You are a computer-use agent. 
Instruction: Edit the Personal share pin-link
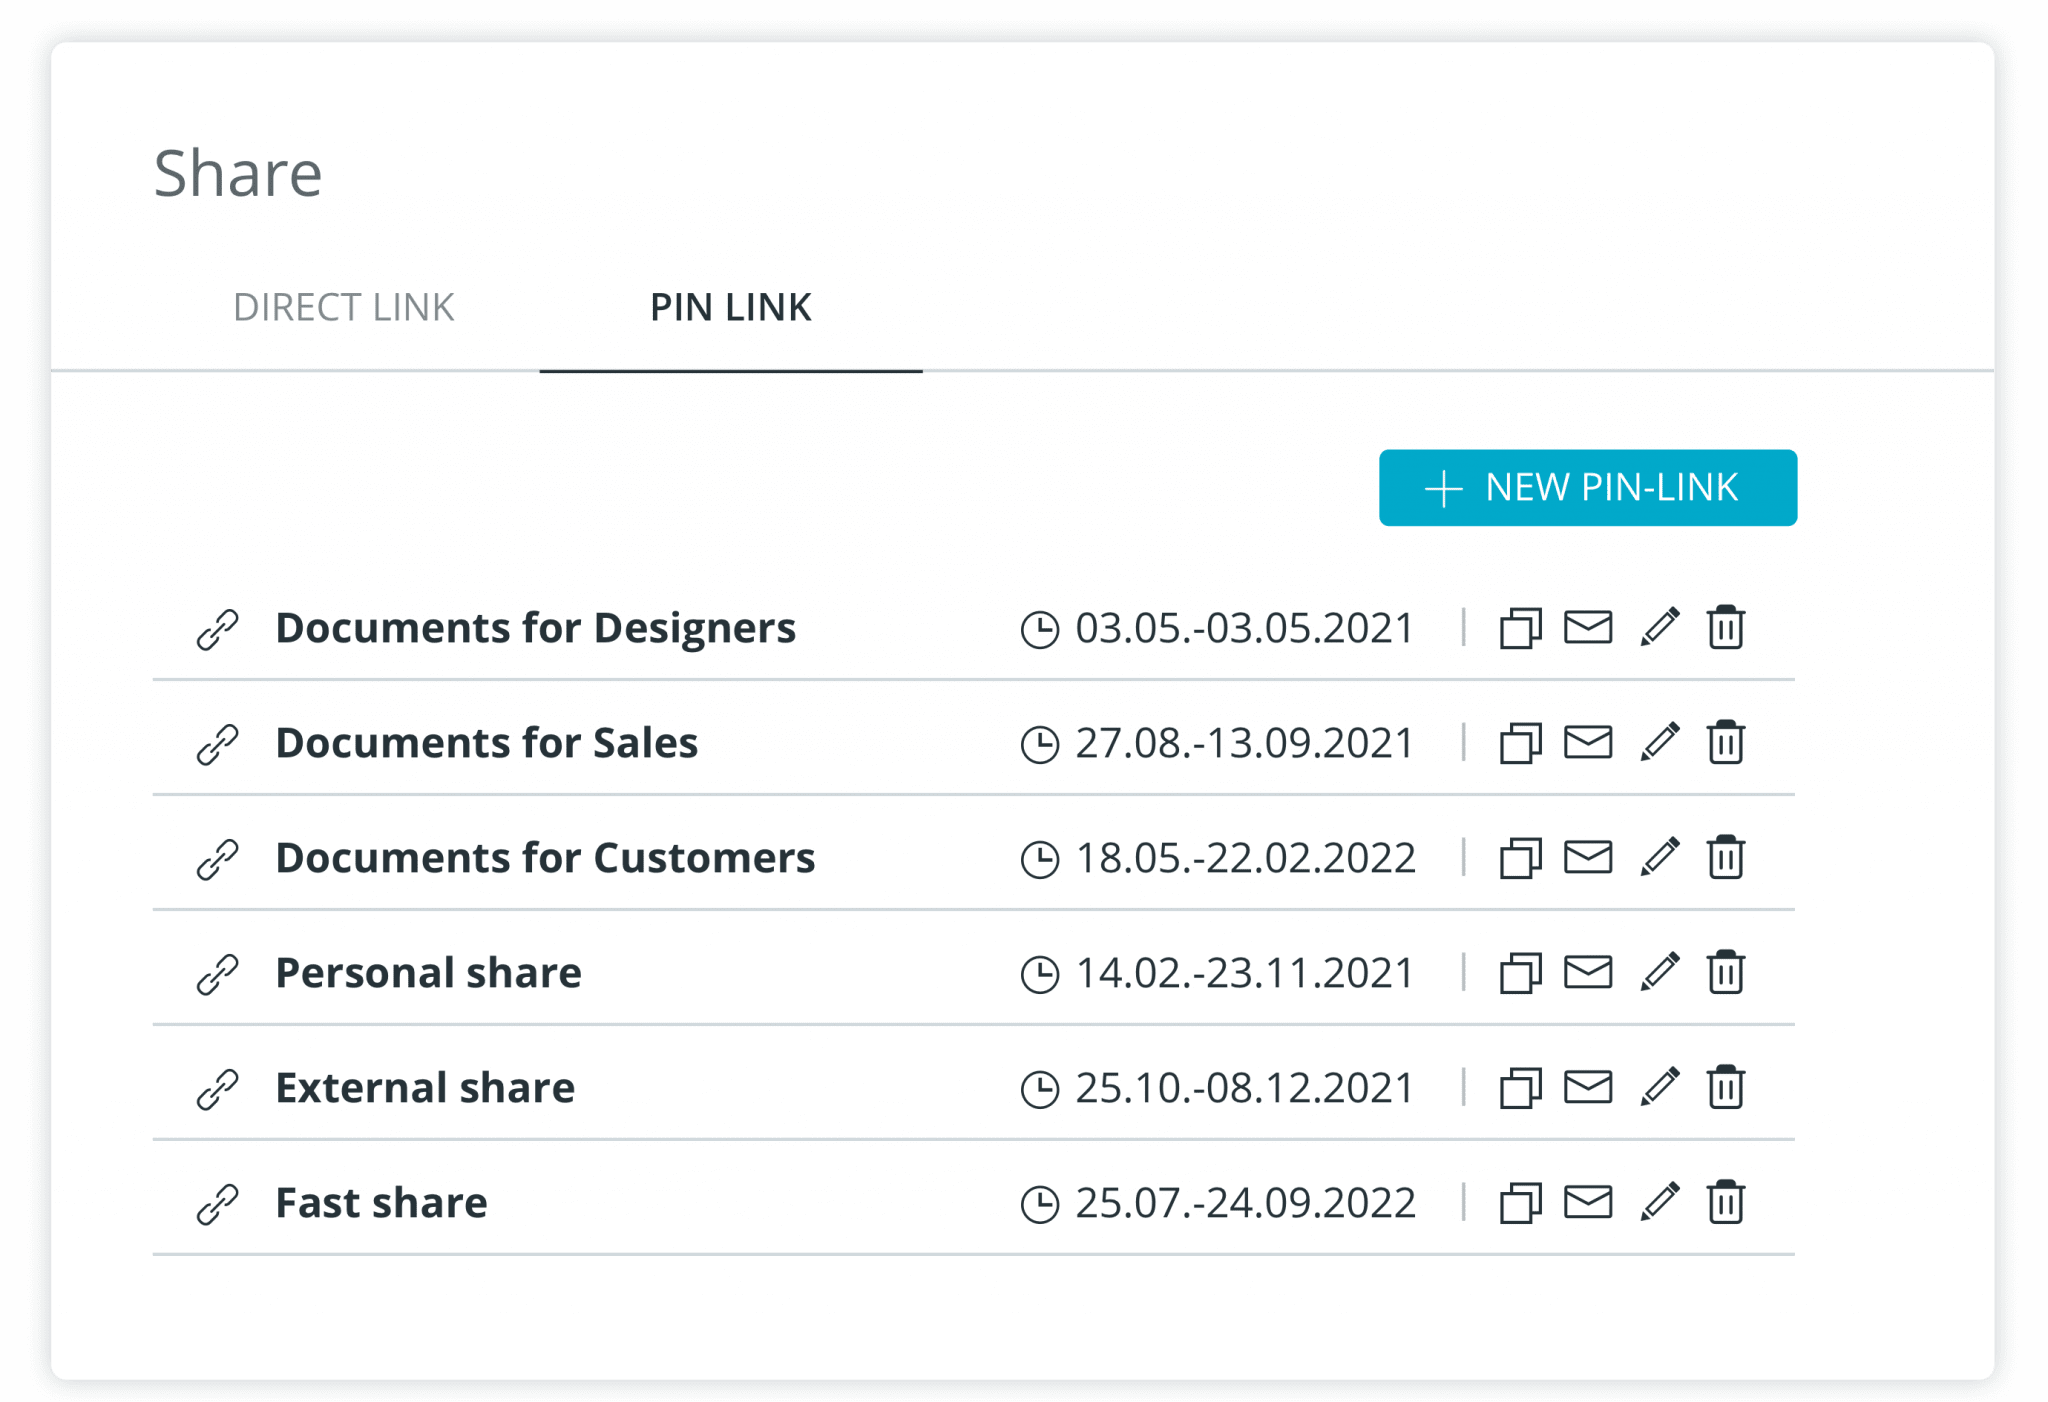(1660, 971)
